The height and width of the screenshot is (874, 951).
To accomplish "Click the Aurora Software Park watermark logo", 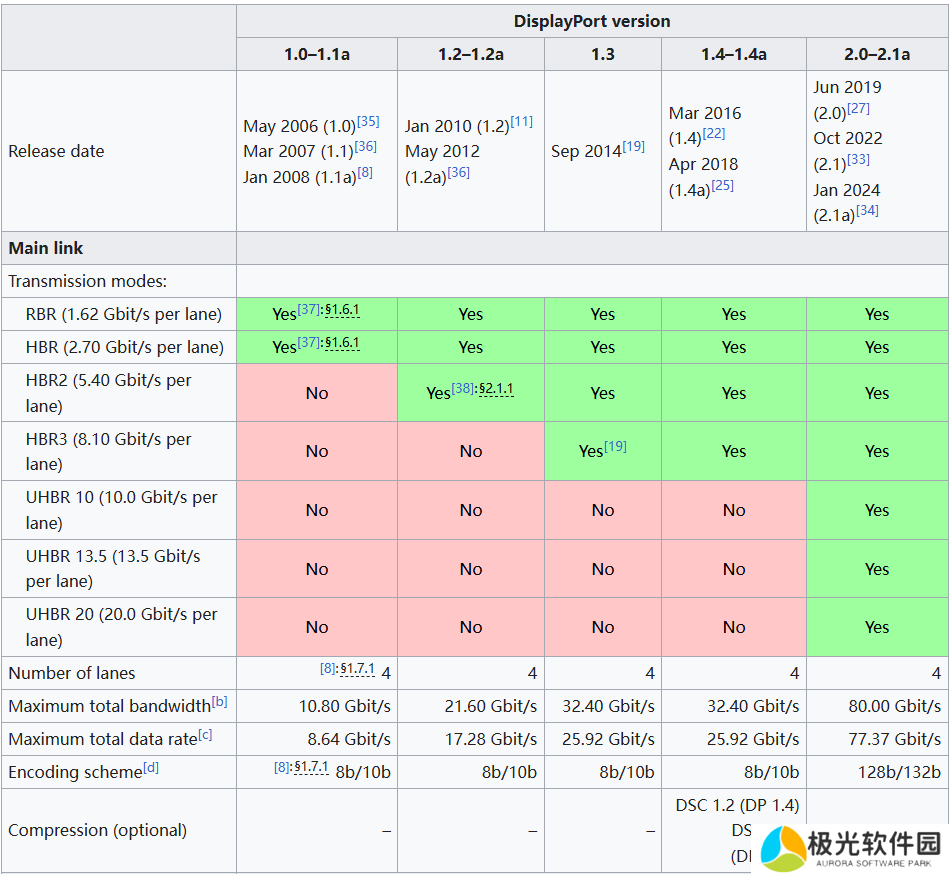I will coord(852,848).
